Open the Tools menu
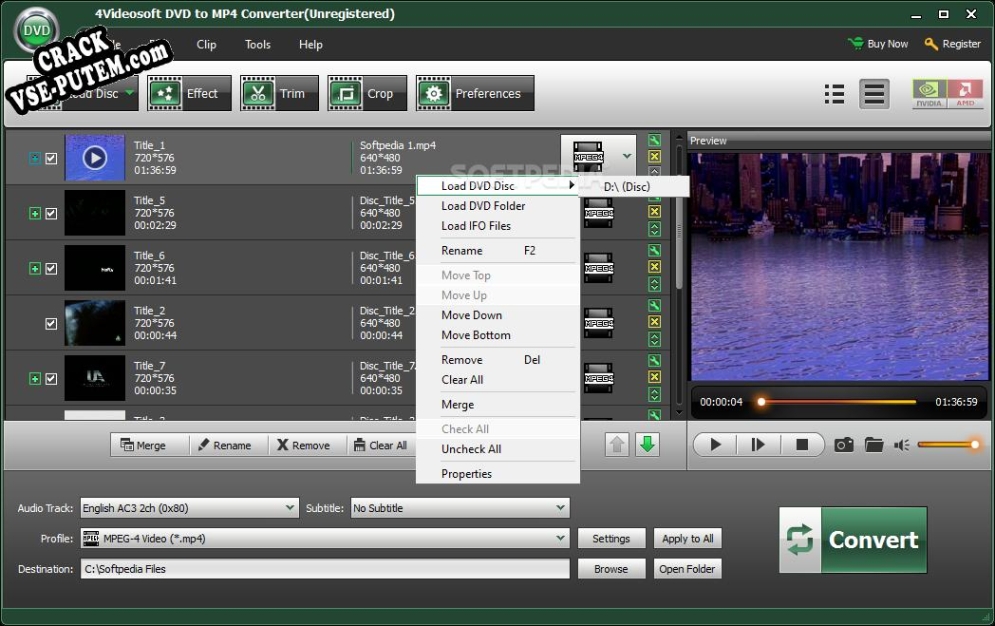The image size is (995, 626). point(258,44)
